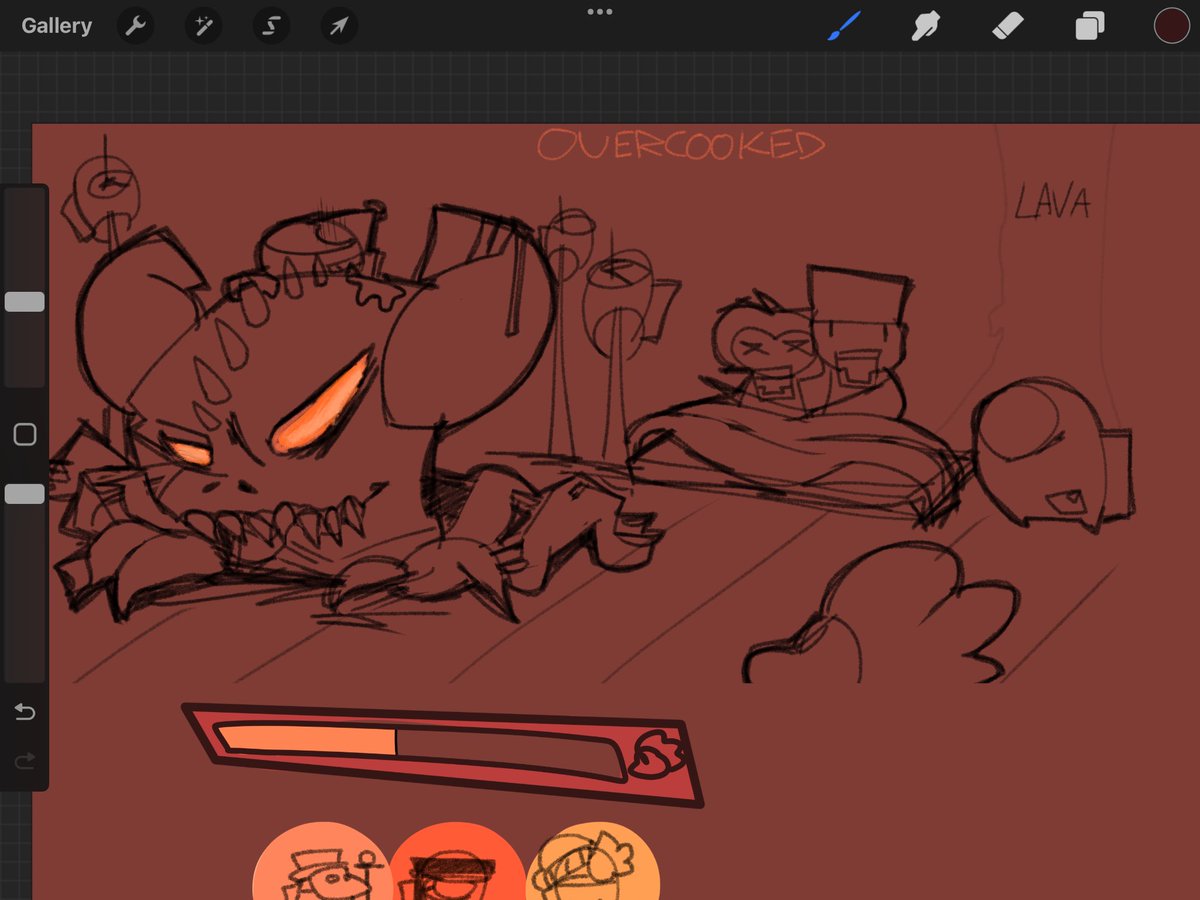Image resolution: width=1200 pixels, height=900 pixels.
Task: Open the Layers panel
Action: point(1089,26)
